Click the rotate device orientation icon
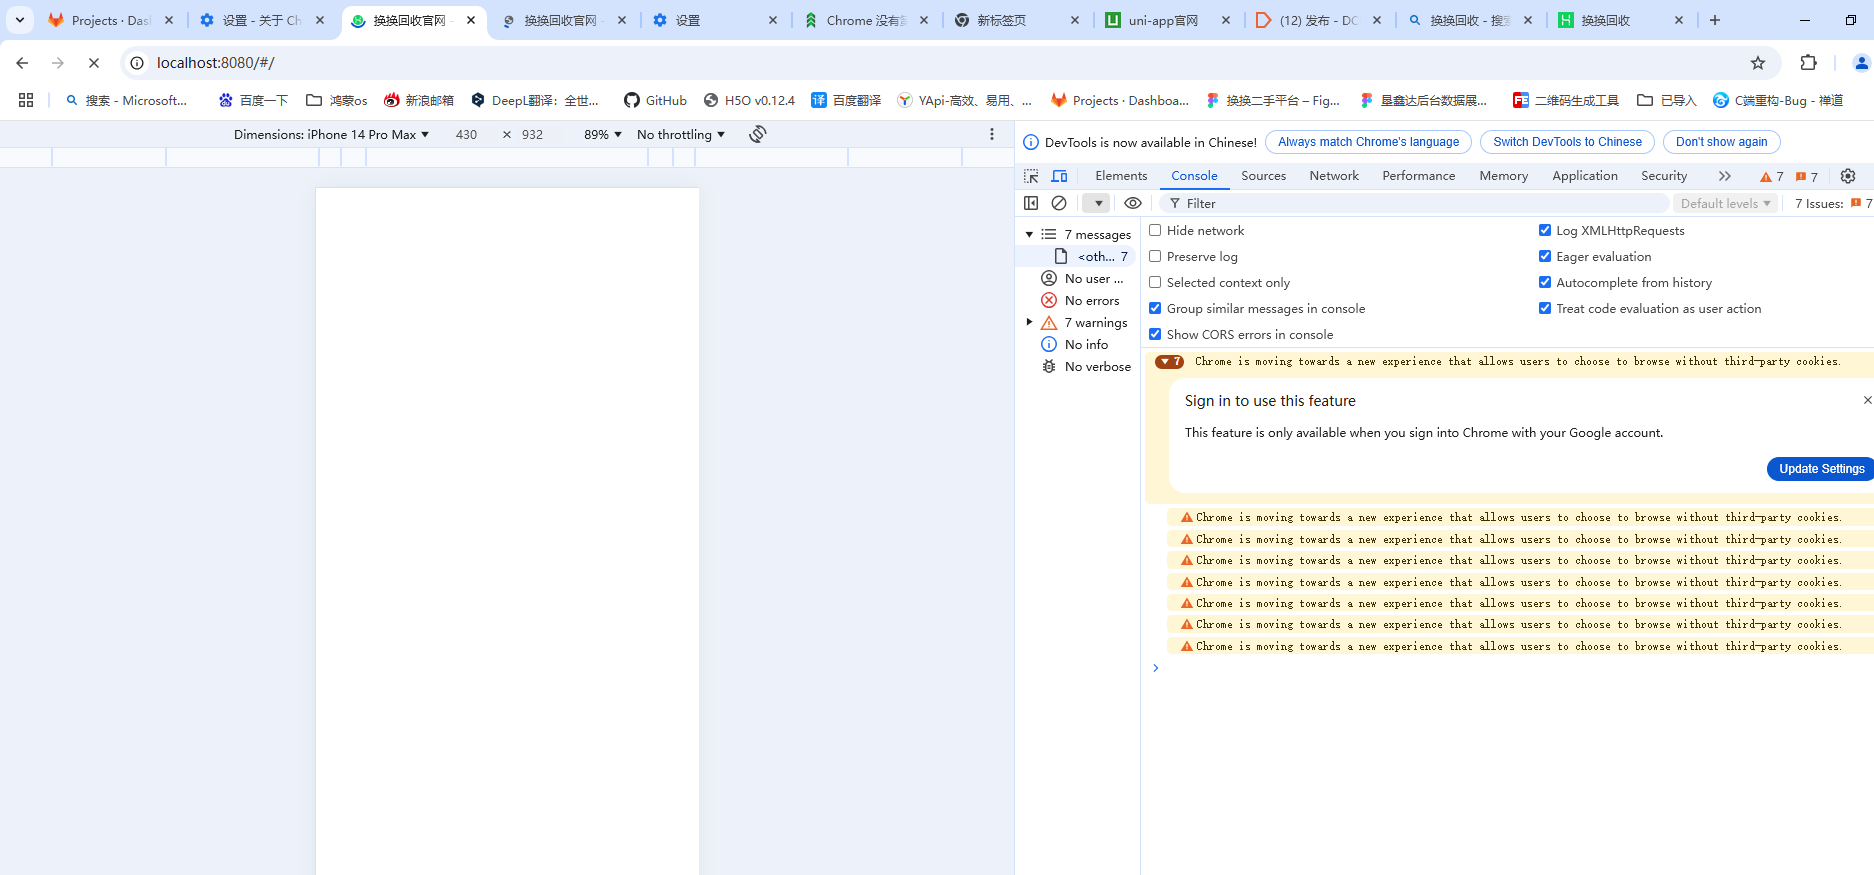Screen dimensions: 1874x875 (758, 134)
